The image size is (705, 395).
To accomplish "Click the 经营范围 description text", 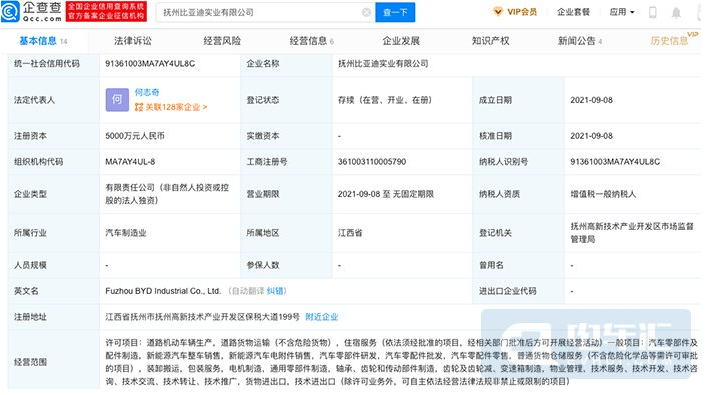I will coord(402,362).
